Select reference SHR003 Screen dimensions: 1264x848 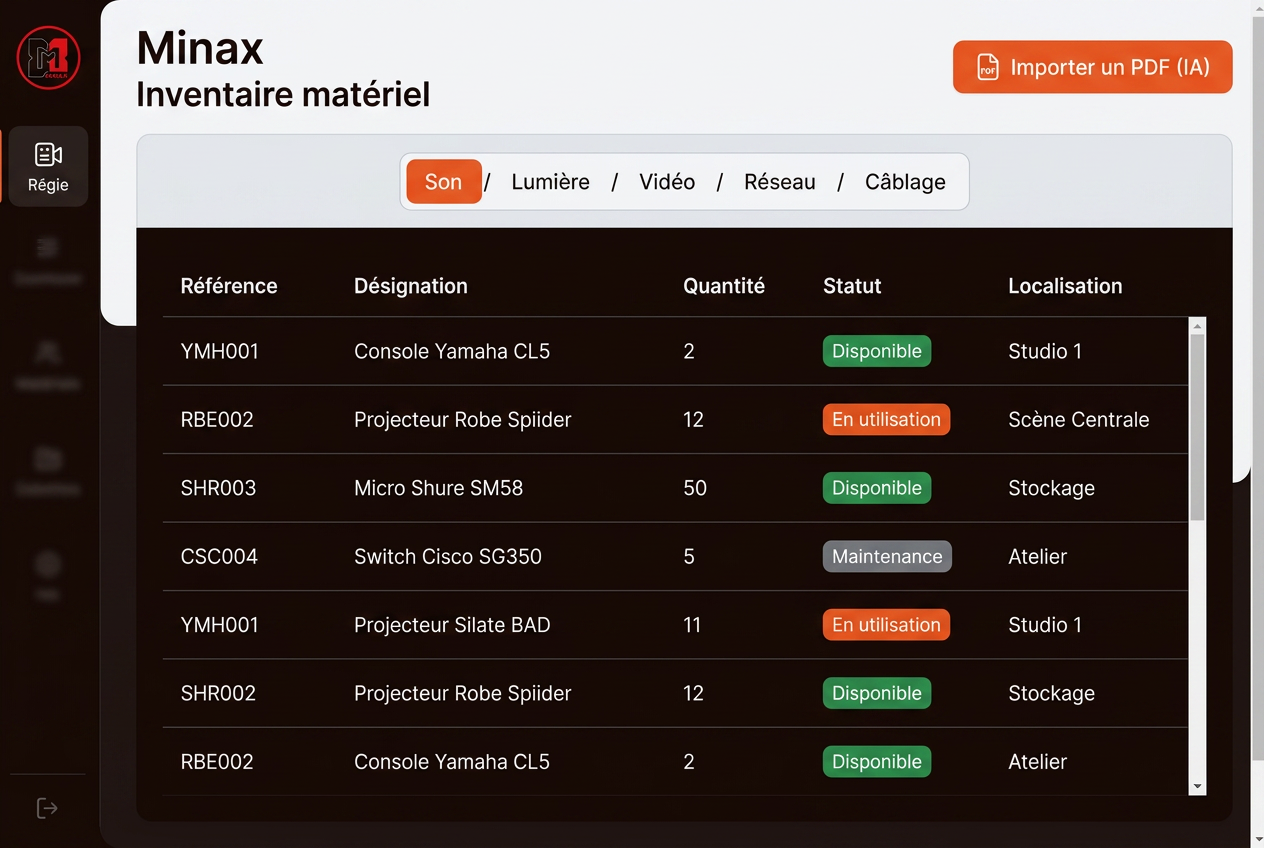tap(218, 488)
